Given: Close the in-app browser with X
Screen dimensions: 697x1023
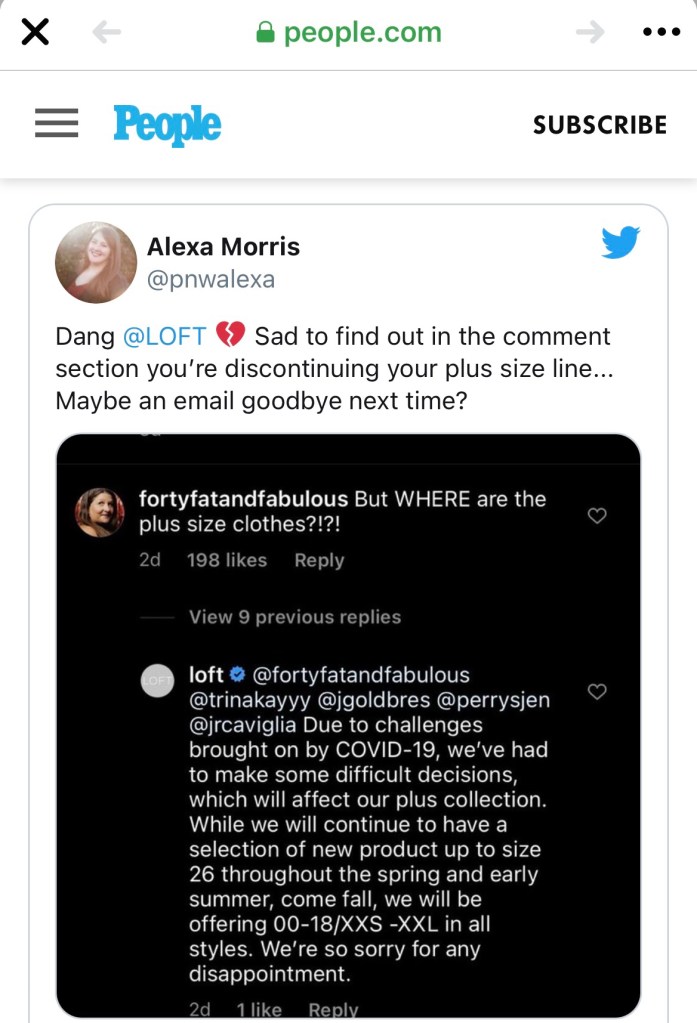Looking at the screenshot, I should click(35, 33).
